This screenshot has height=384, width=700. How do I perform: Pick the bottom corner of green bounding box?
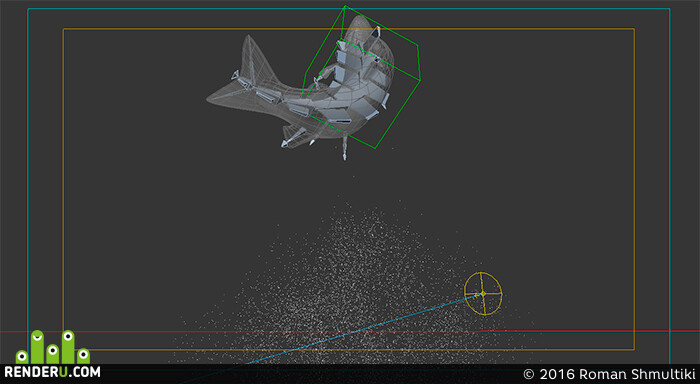(375, 148)
